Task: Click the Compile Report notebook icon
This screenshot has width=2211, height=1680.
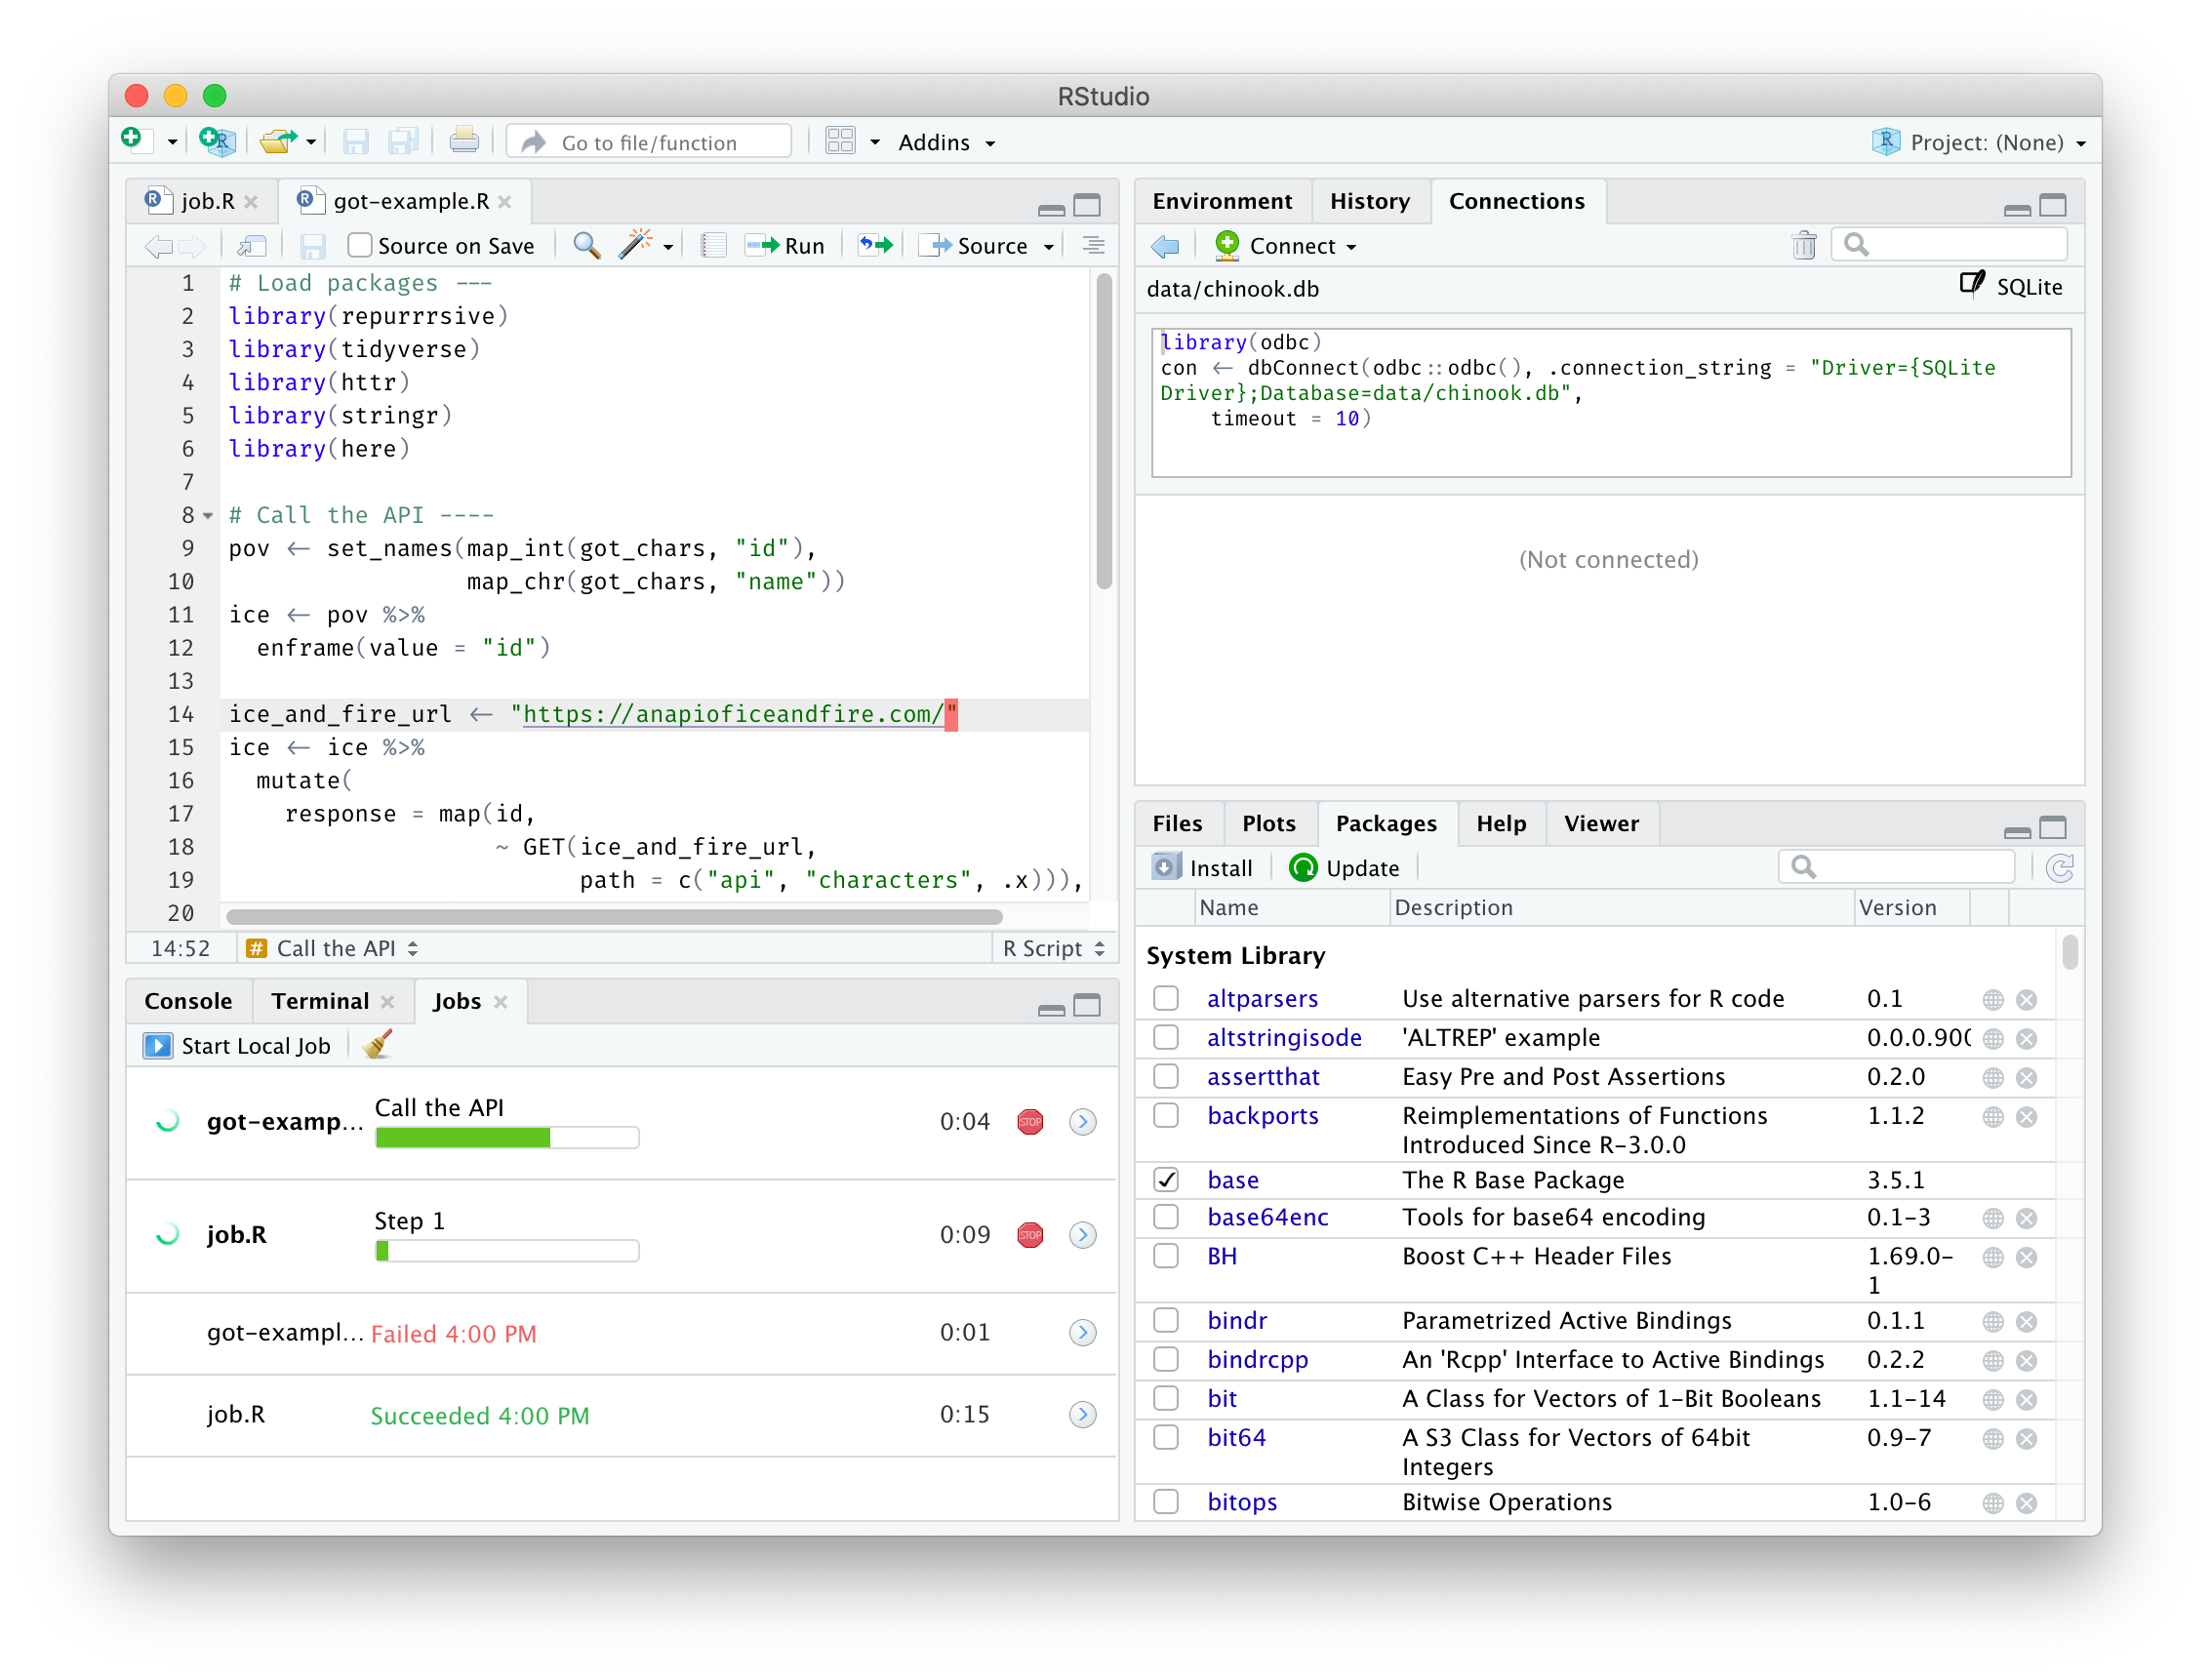Action: [x=713, y=246]
